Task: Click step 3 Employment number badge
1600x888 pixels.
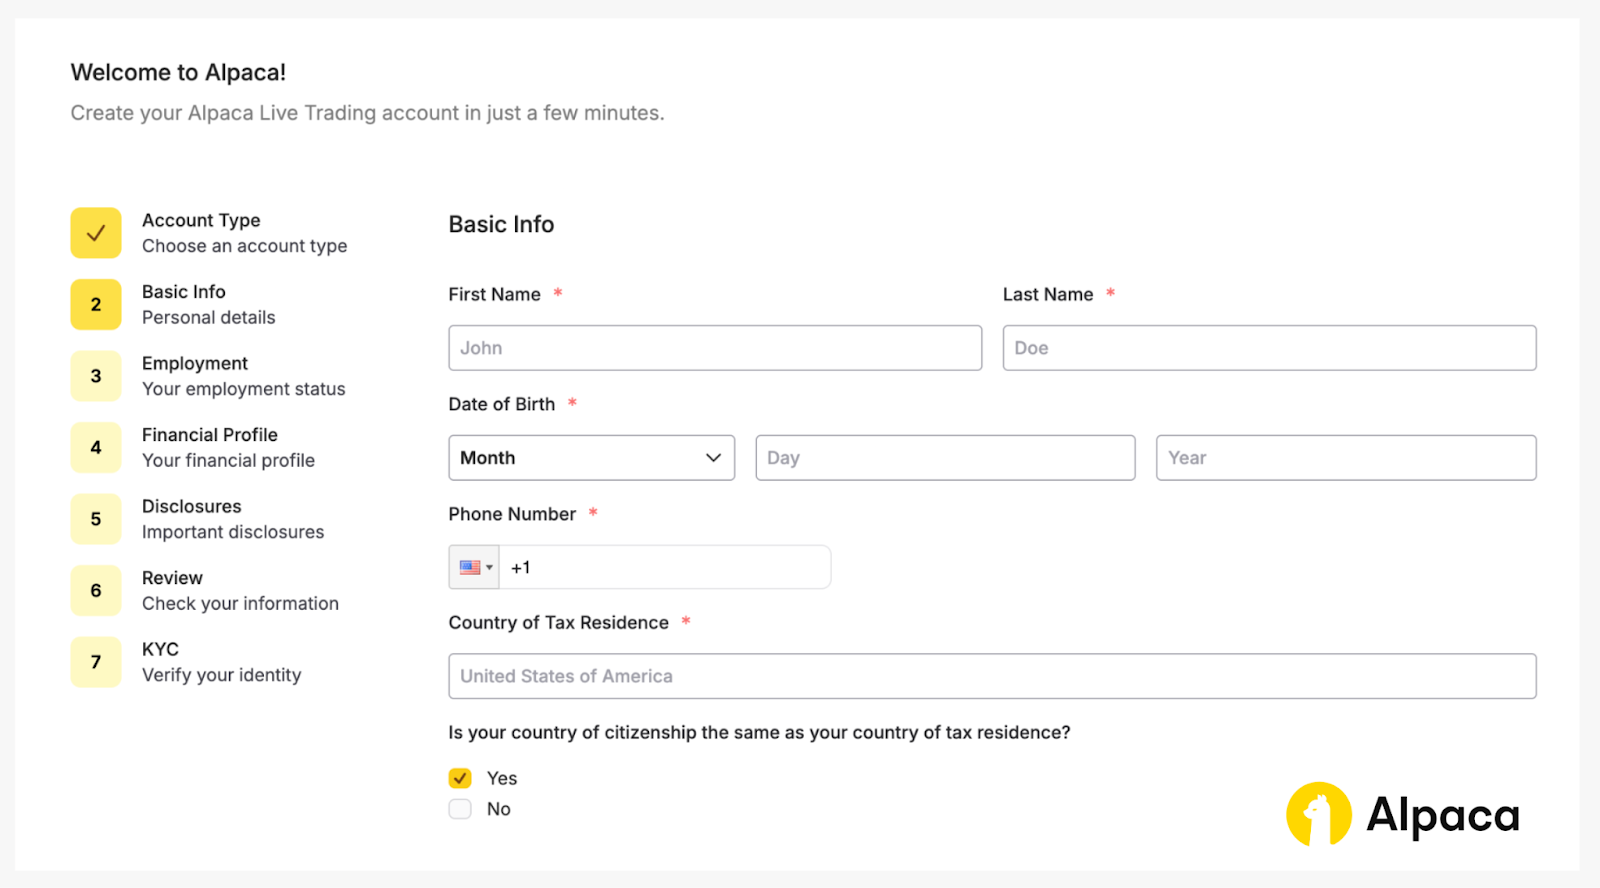Action: pyautogui.click(x=96, y=376)
